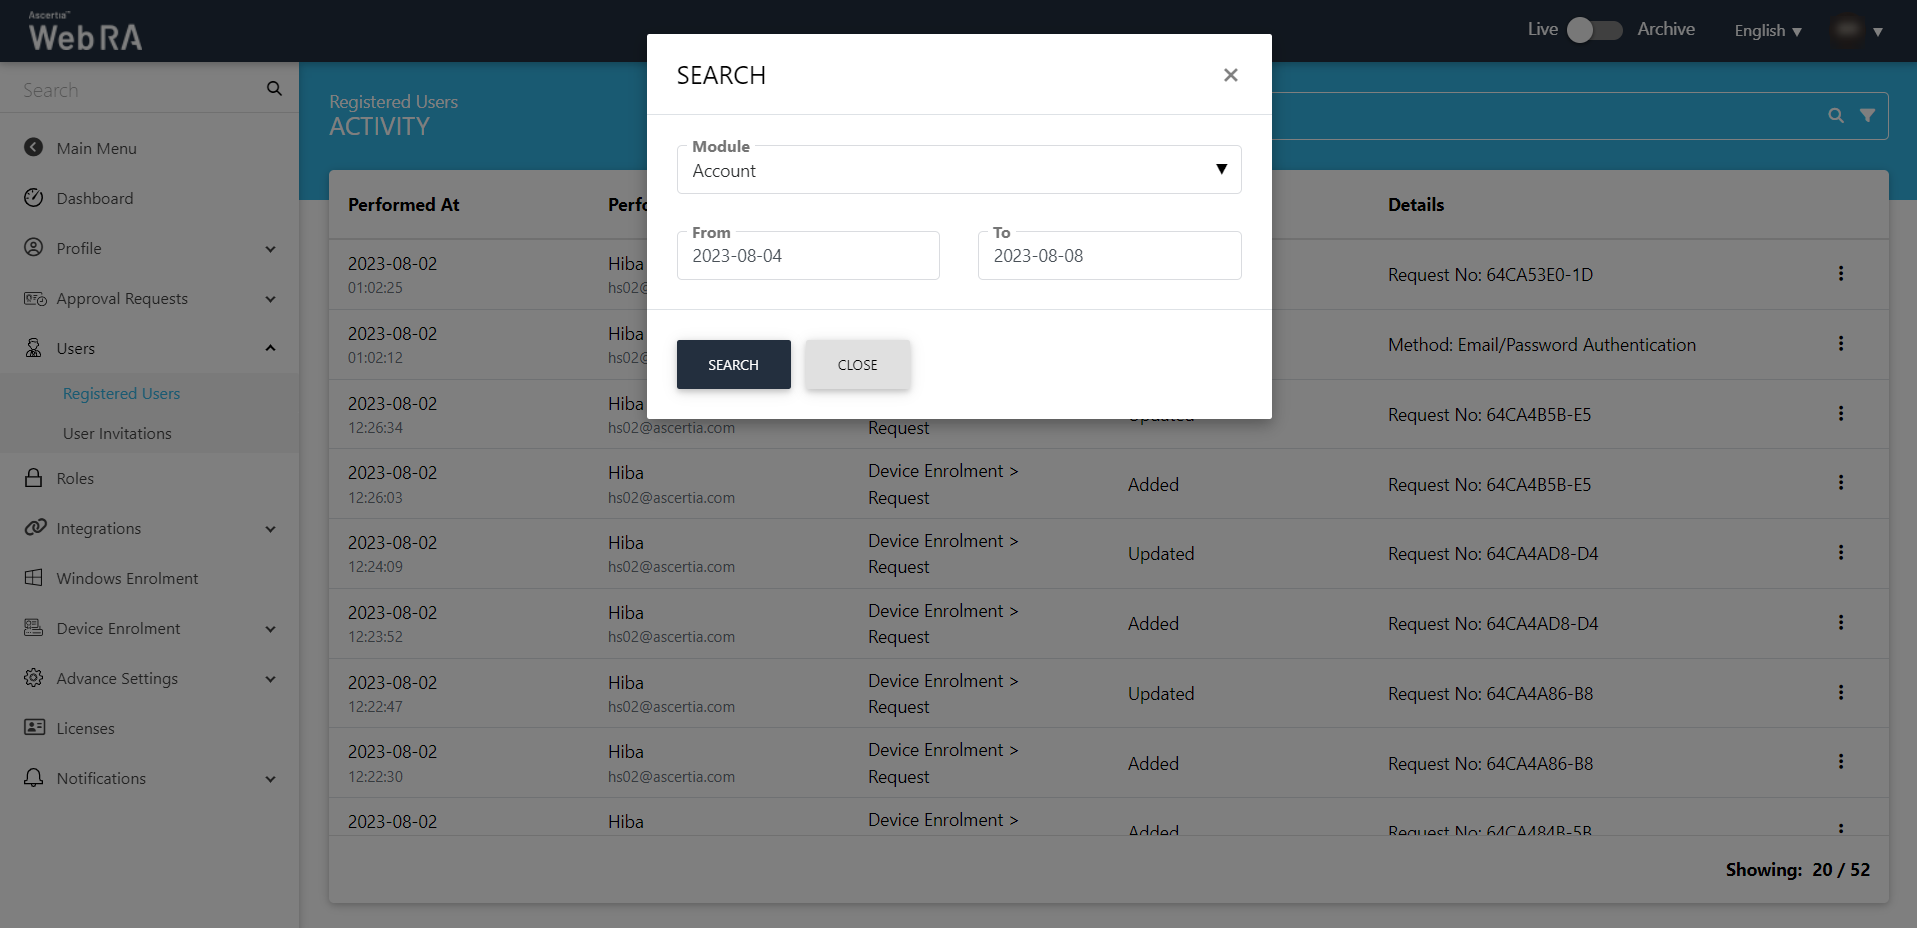Click the activity search magnifier icon
Image resolution: width=1917 pixels, height=928 pixels.
coord(1836,115)
